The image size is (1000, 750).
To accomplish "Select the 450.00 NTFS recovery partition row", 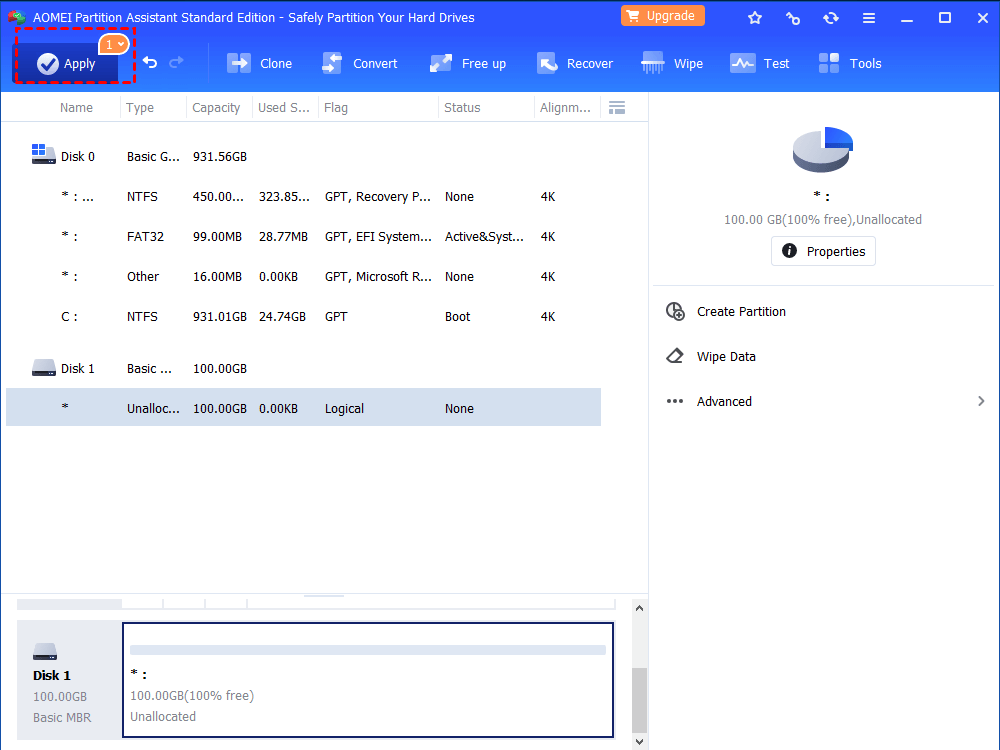I will (x=304, y=196).
